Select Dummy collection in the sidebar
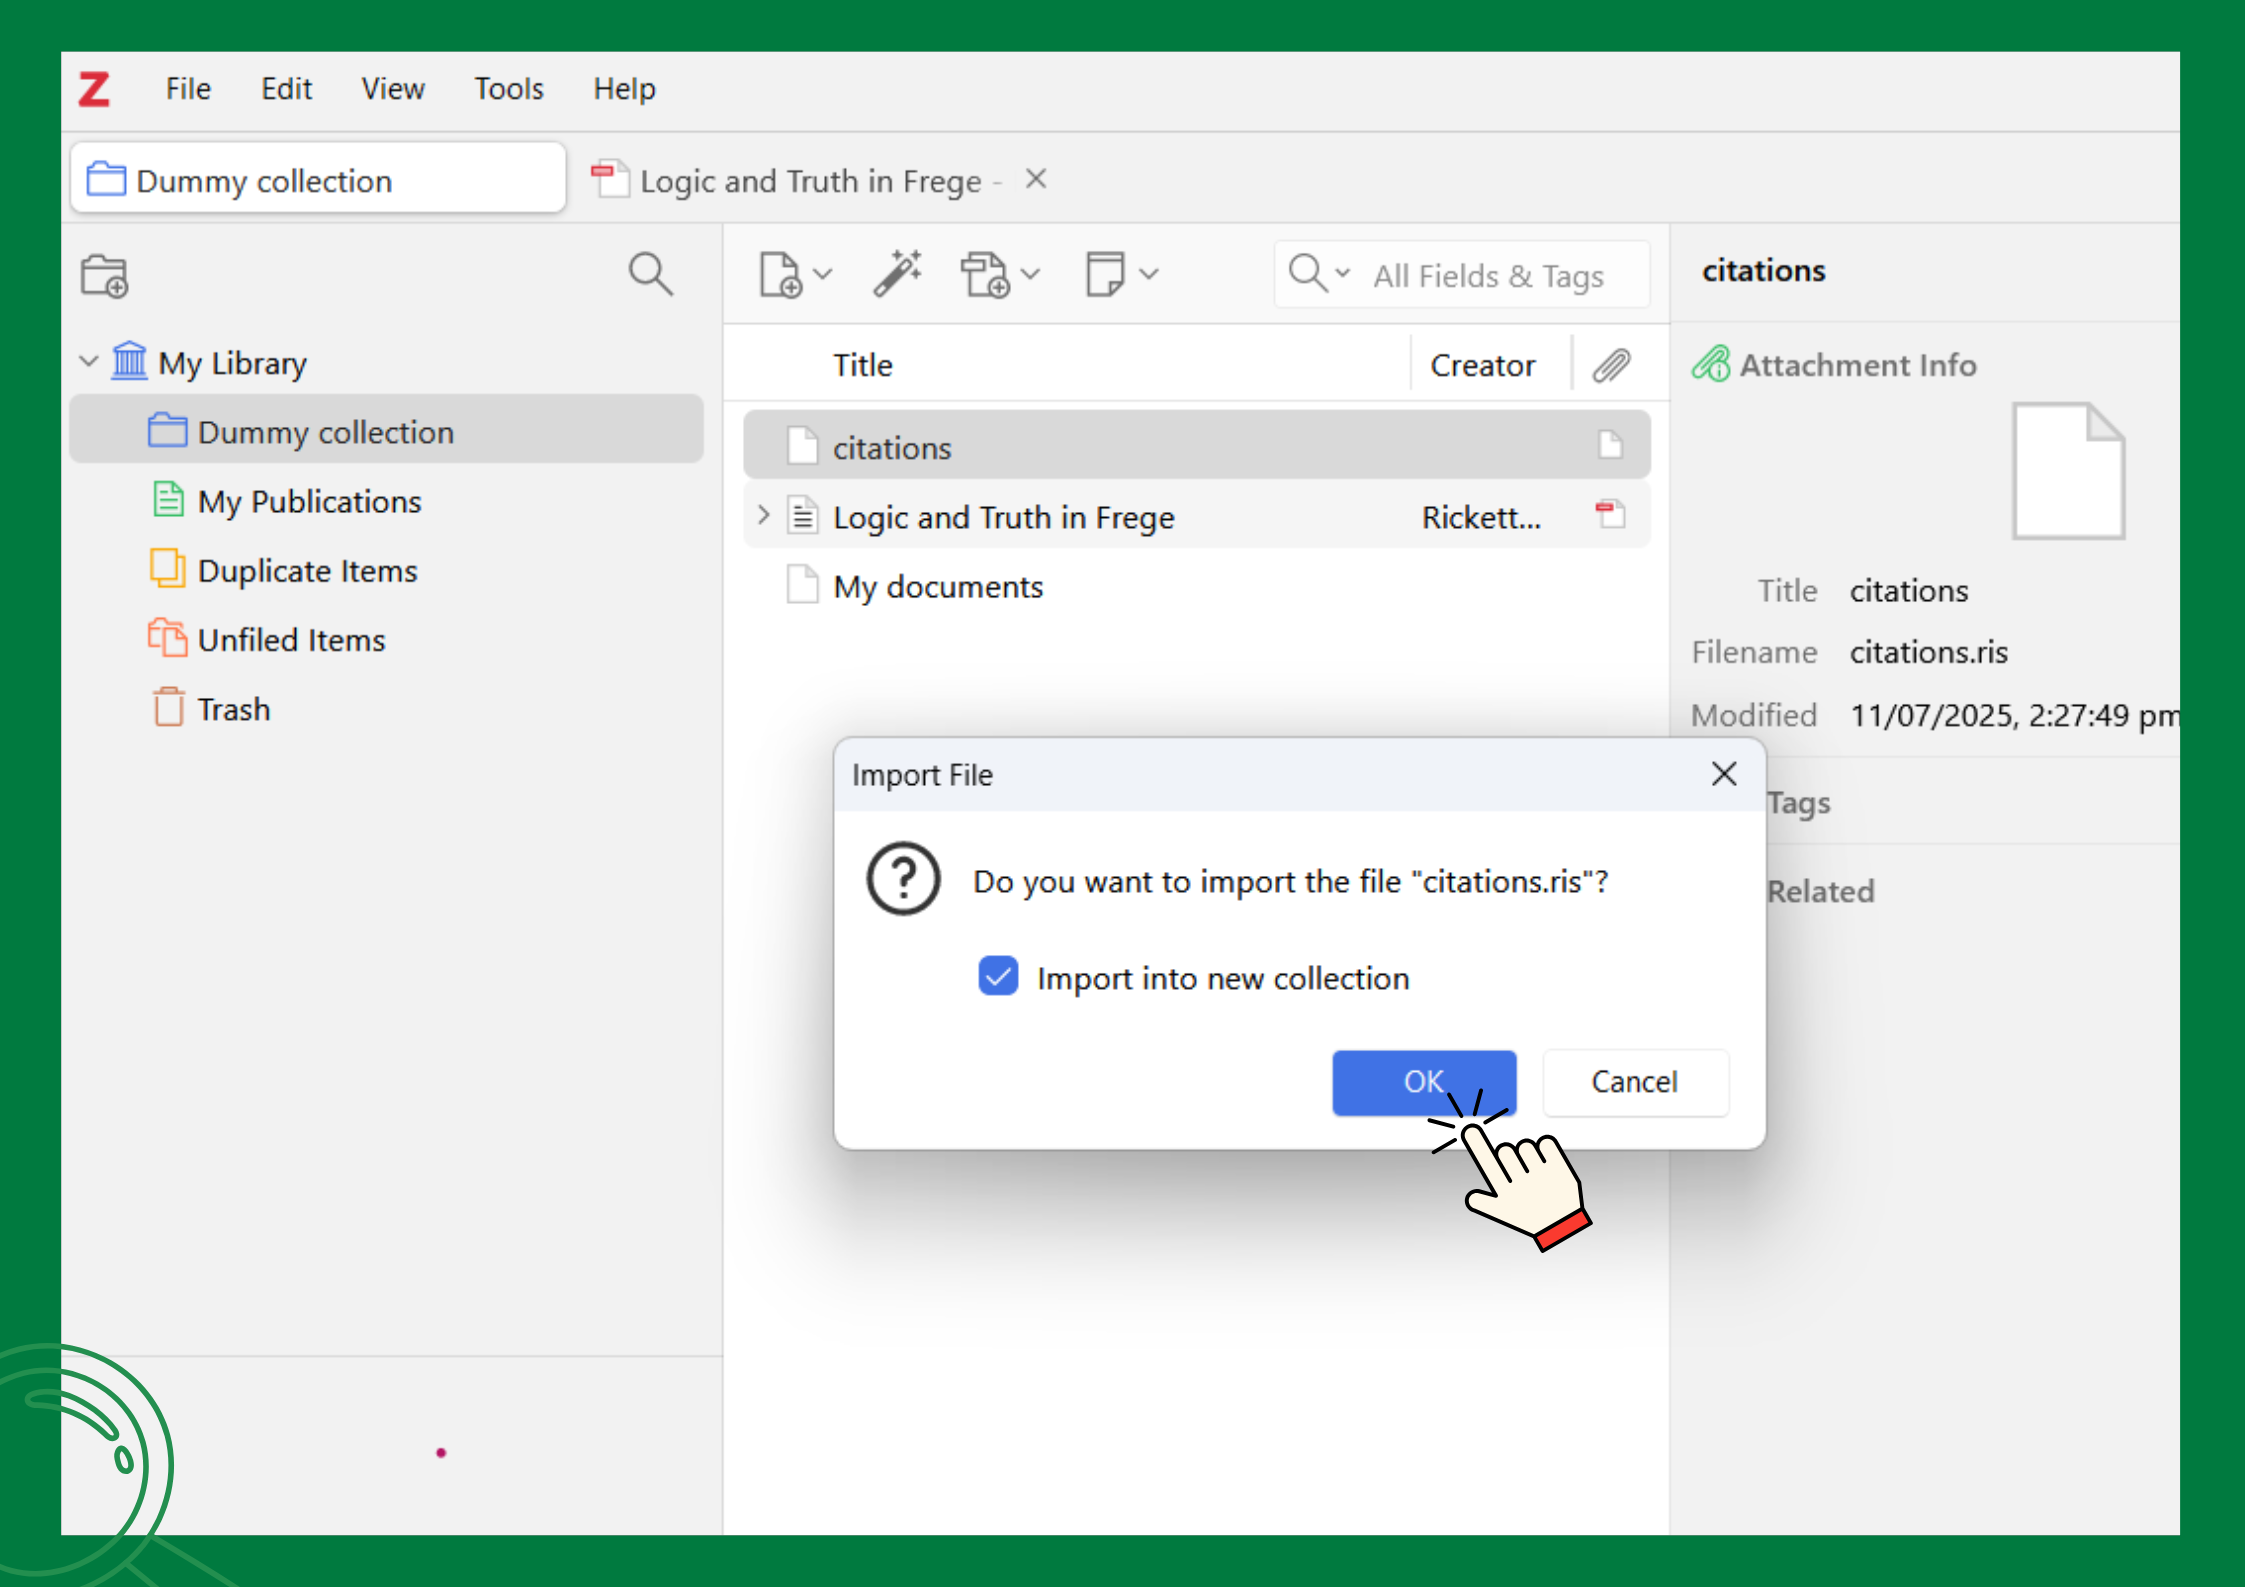The width and height of the screenshot is (2245, 1587). 386,431
